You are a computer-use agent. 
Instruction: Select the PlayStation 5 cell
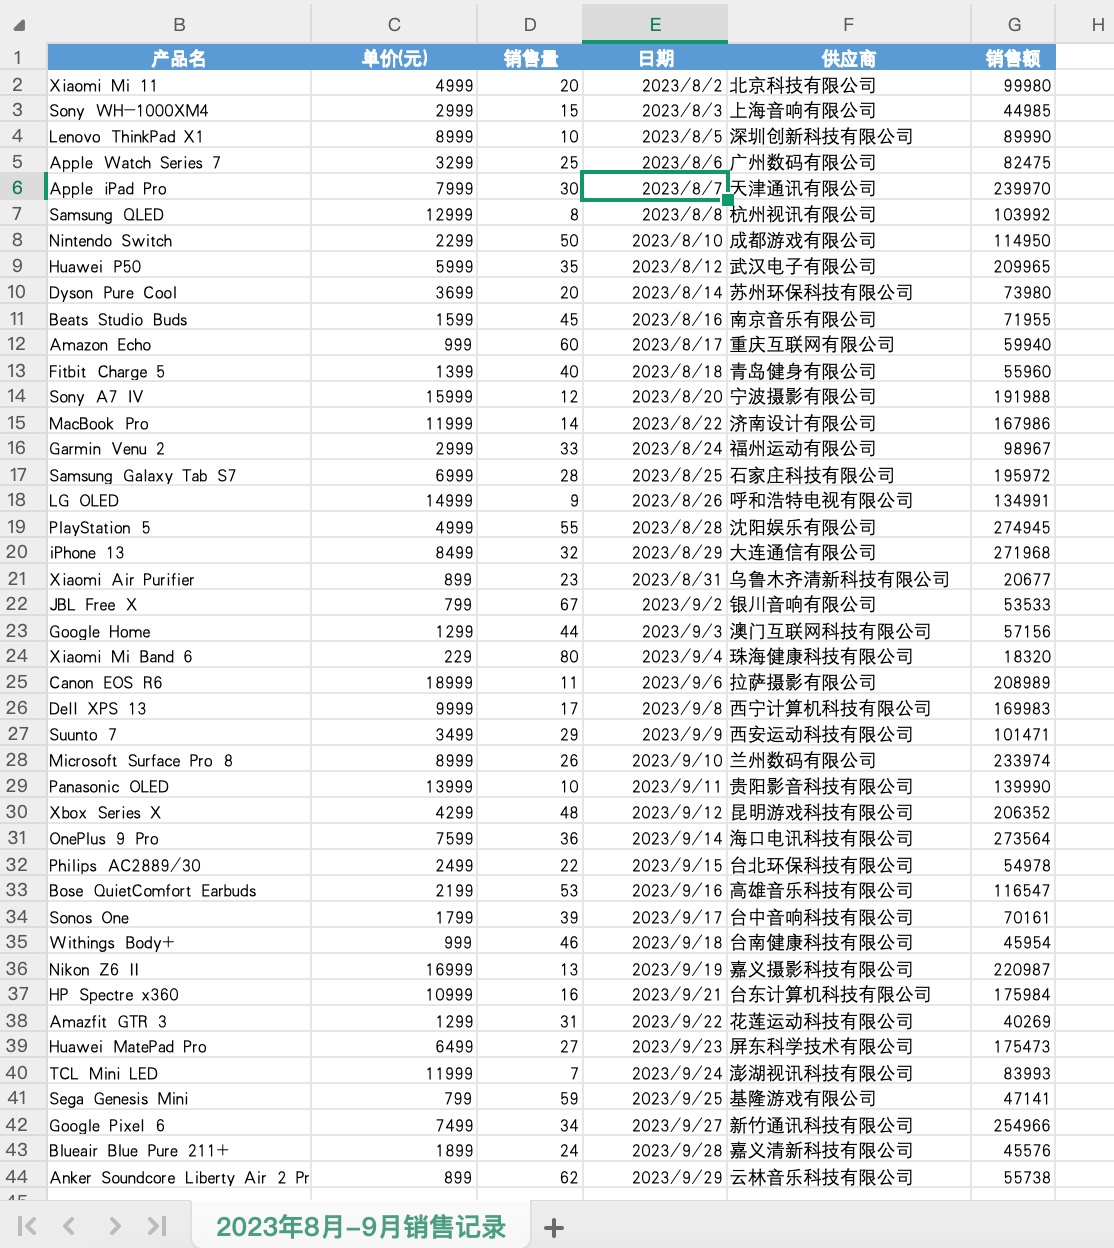click(179, 527)
